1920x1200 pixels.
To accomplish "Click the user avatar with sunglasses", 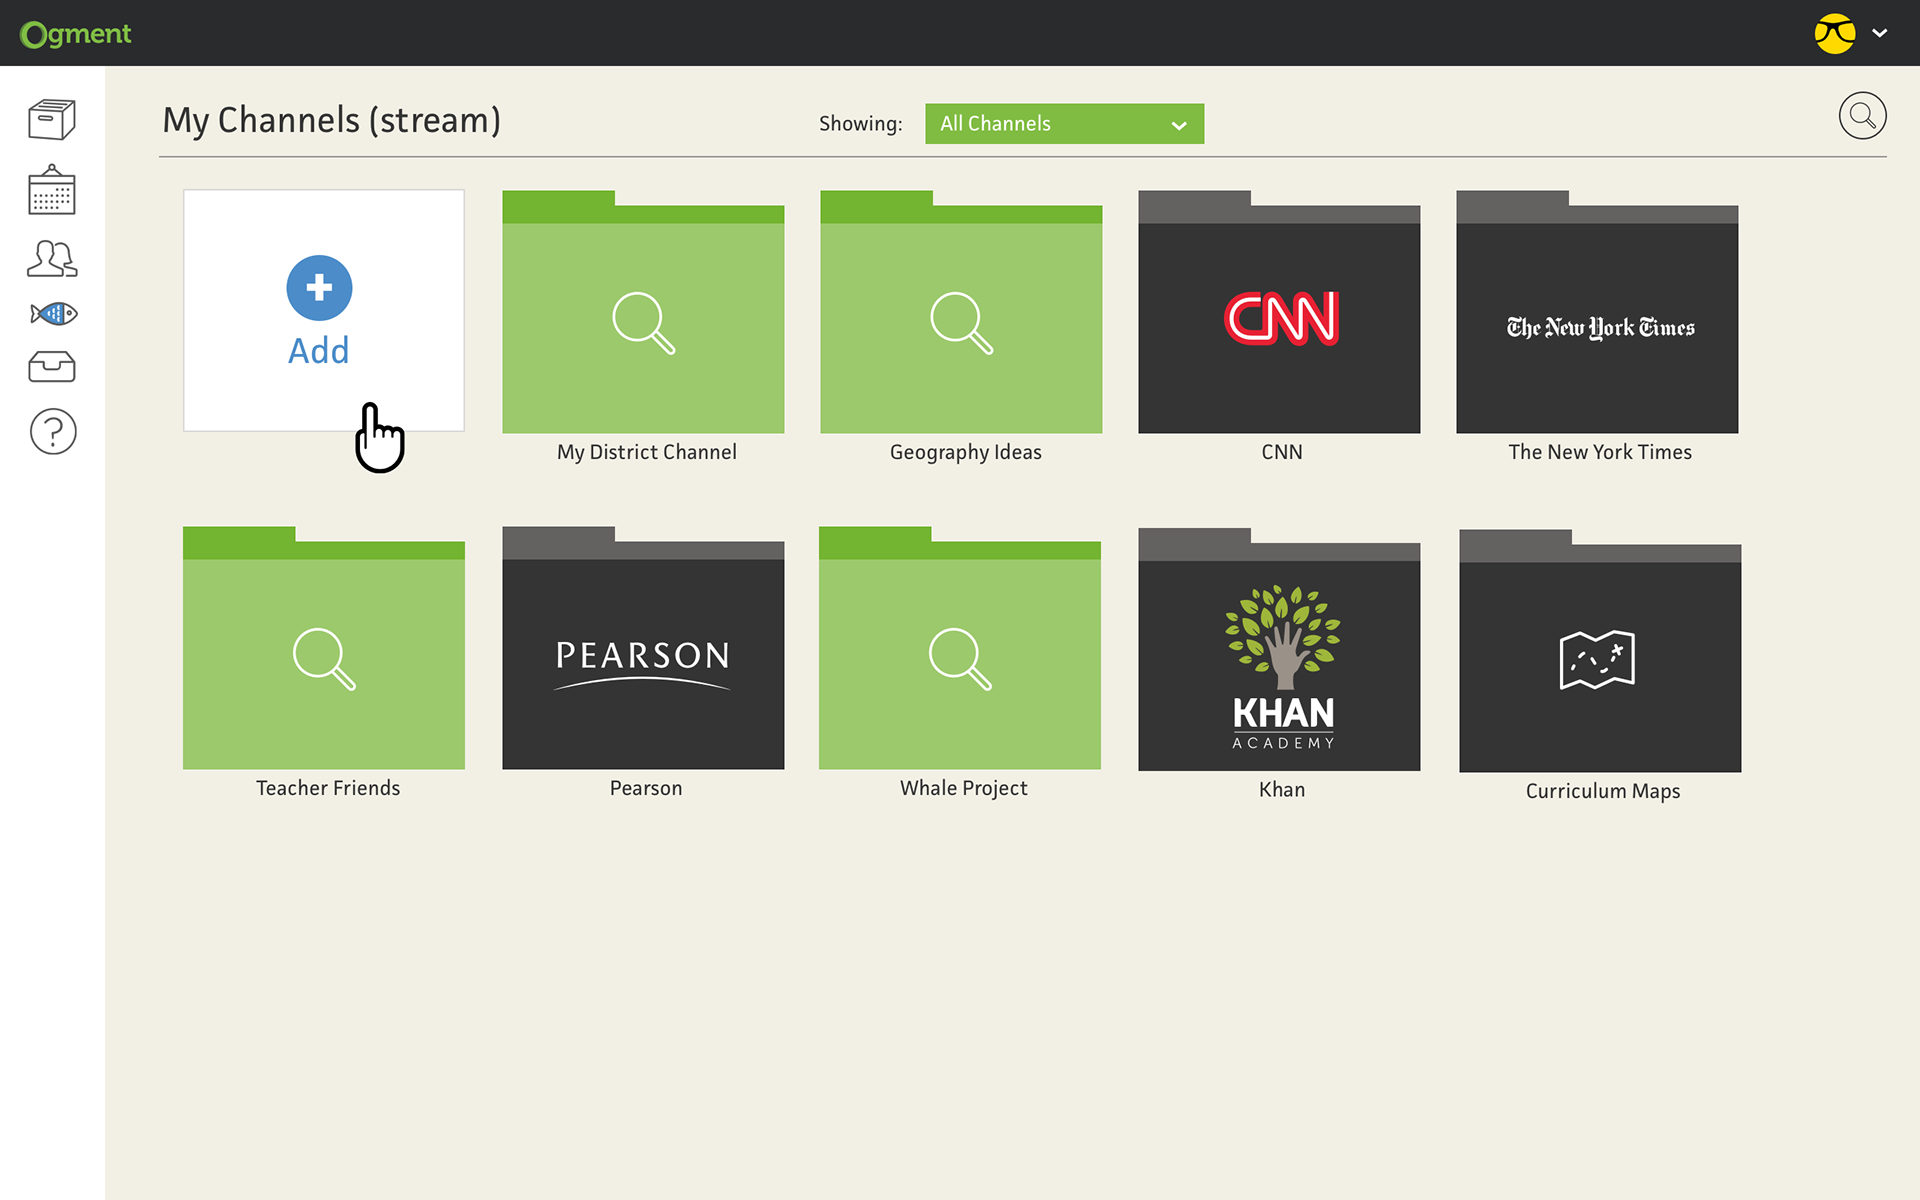I will pyautogui.click(x=1835, y=34).
